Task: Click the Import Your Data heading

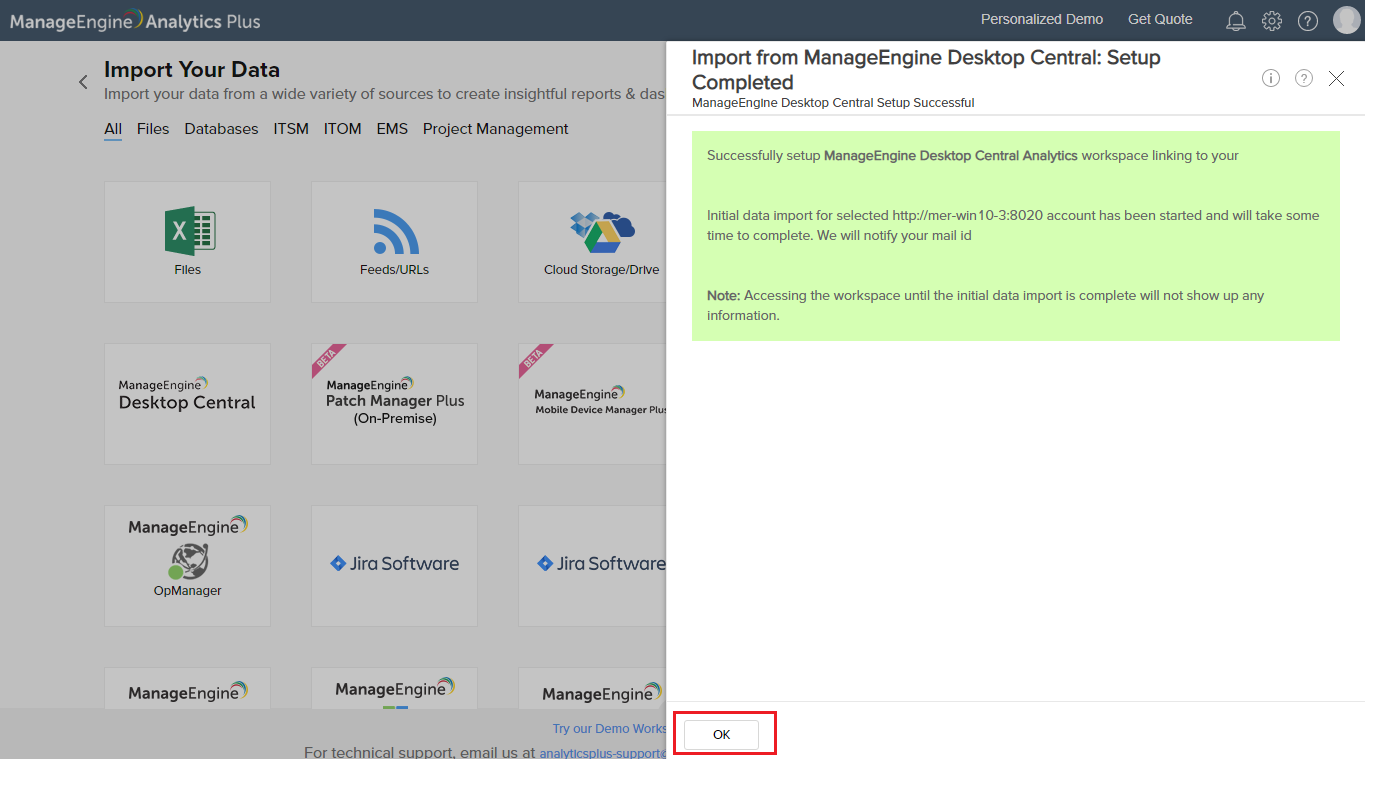Action: point(192,70)
